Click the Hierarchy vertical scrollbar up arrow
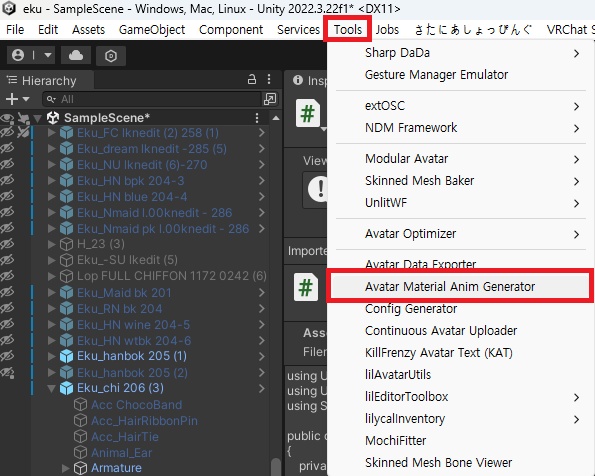 (276, 118)
